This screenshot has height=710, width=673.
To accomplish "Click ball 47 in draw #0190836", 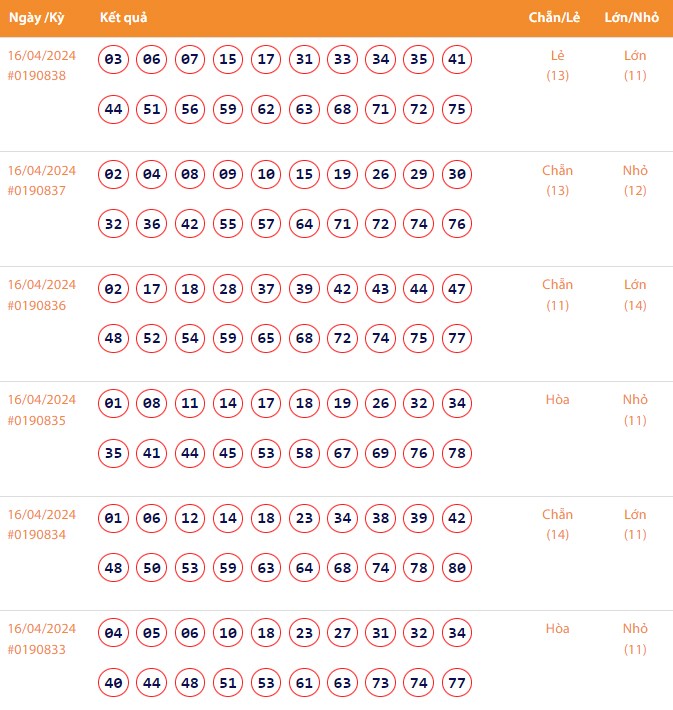I will (456, 290).
